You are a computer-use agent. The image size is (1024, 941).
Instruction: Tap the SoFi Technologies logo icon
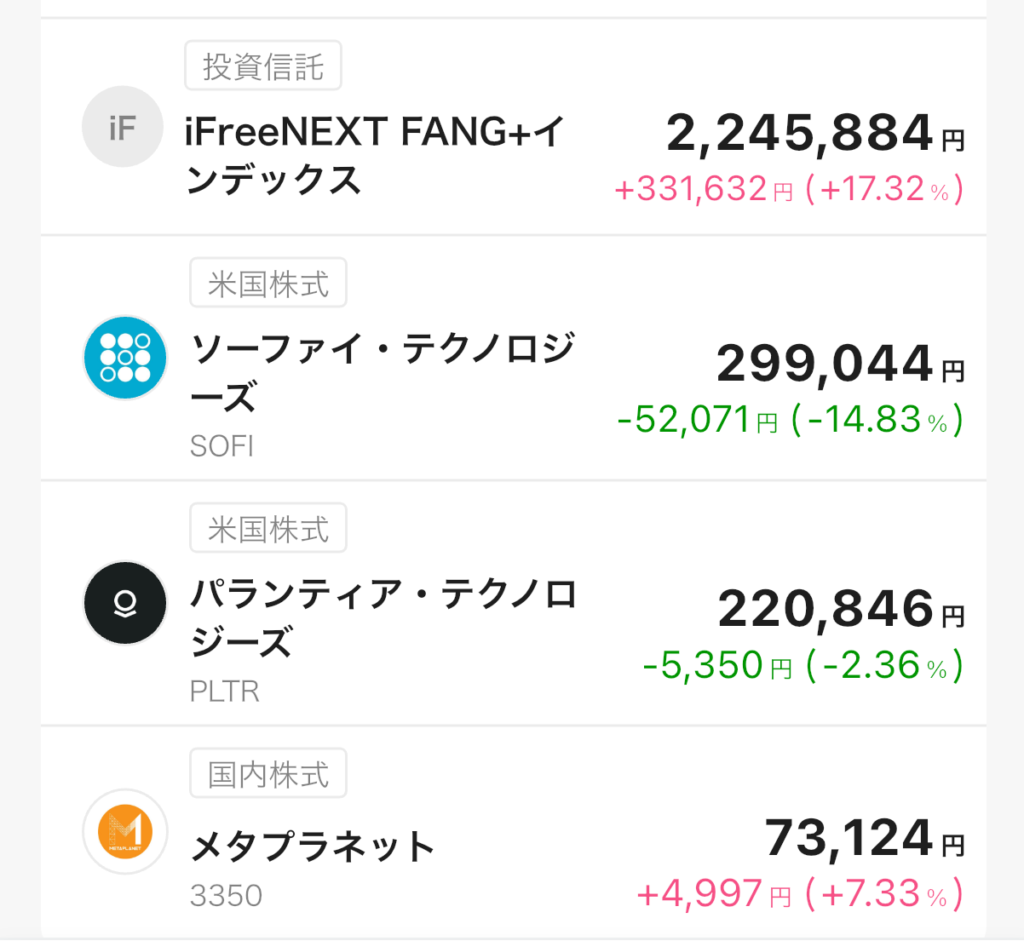pos(125,358)
